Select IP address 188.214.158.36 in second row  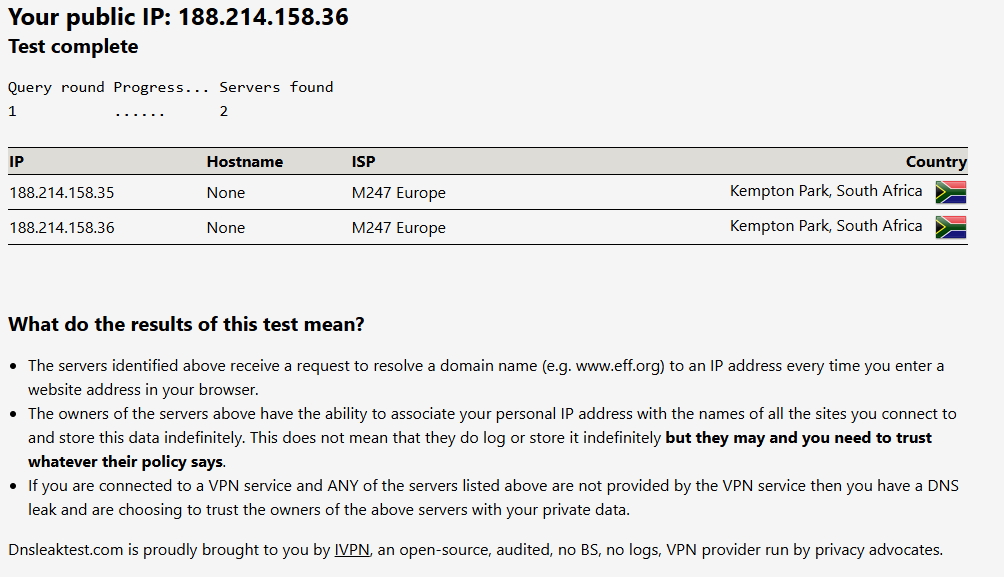coord(61,227)
